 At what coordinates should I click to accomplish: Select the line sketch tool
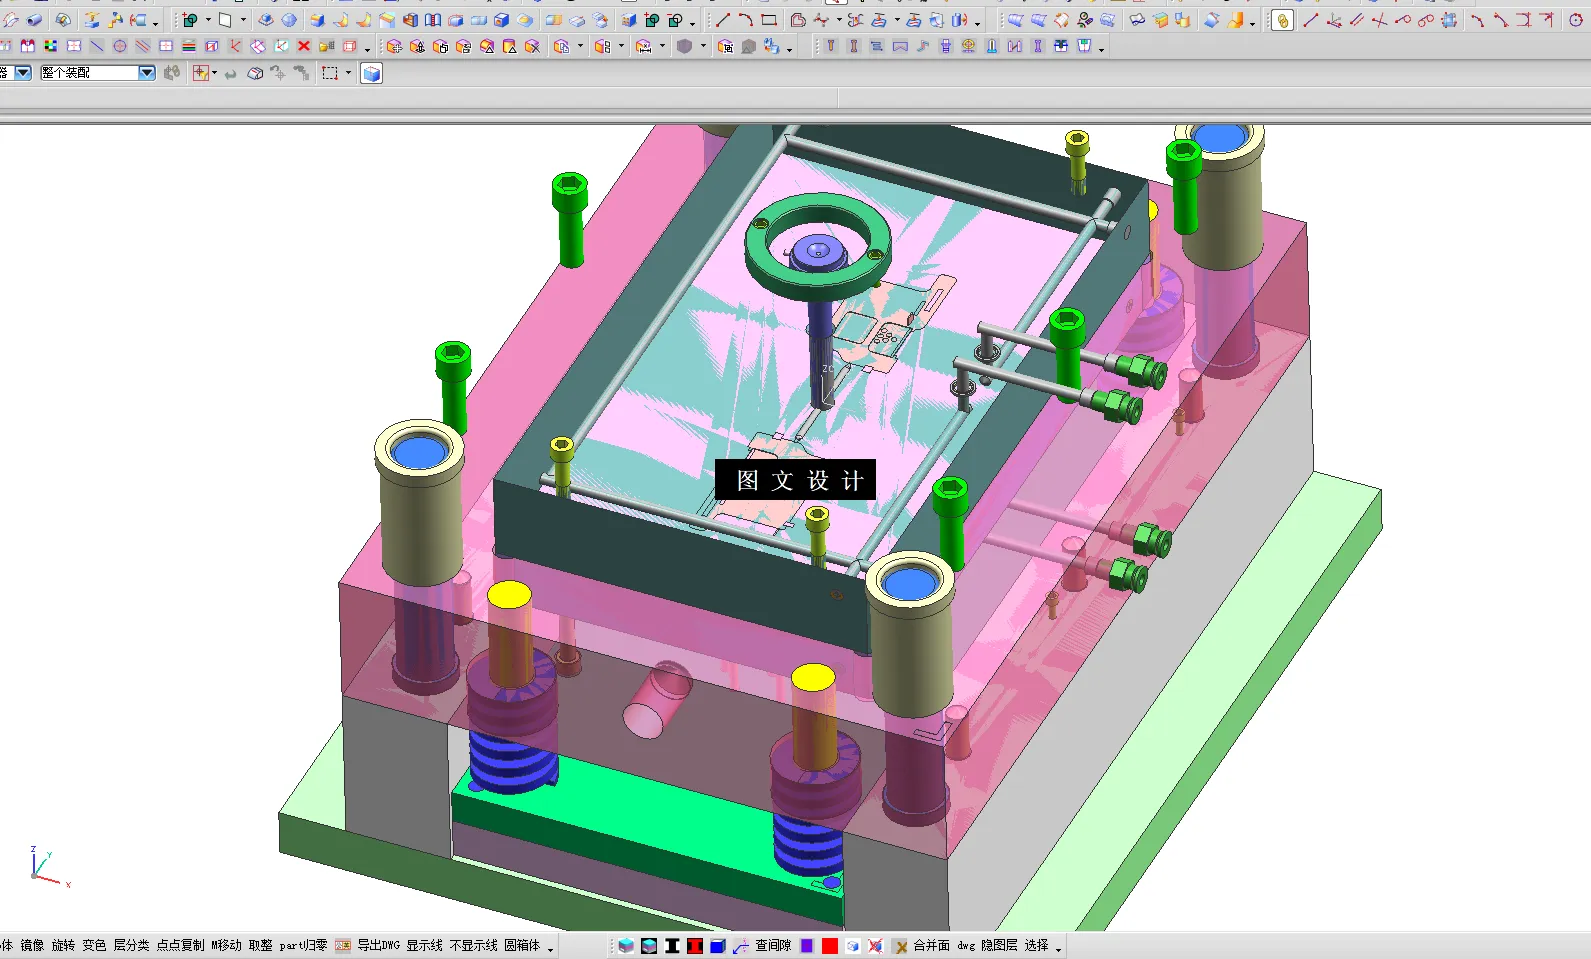[723, 20]
